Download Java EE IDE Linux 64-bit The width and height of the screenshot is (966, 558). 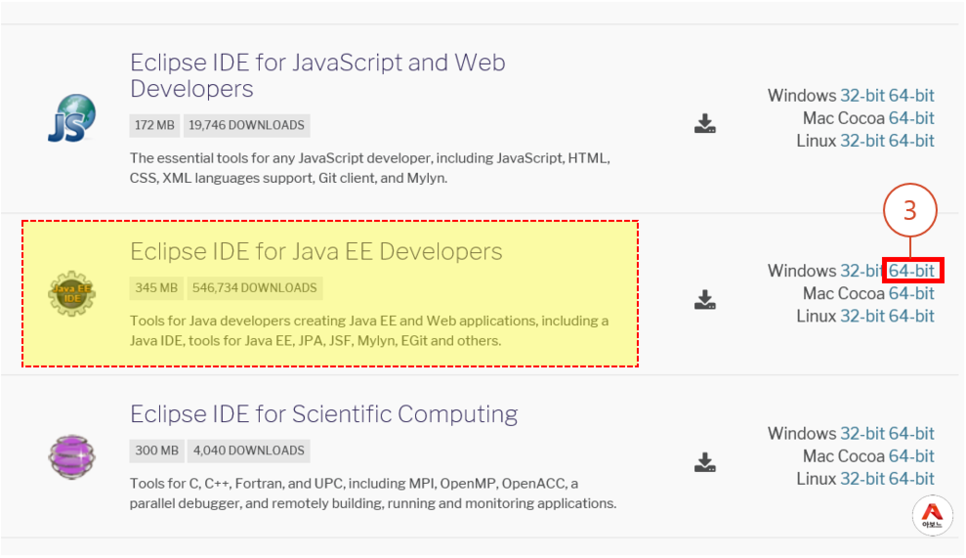(911, 317)
